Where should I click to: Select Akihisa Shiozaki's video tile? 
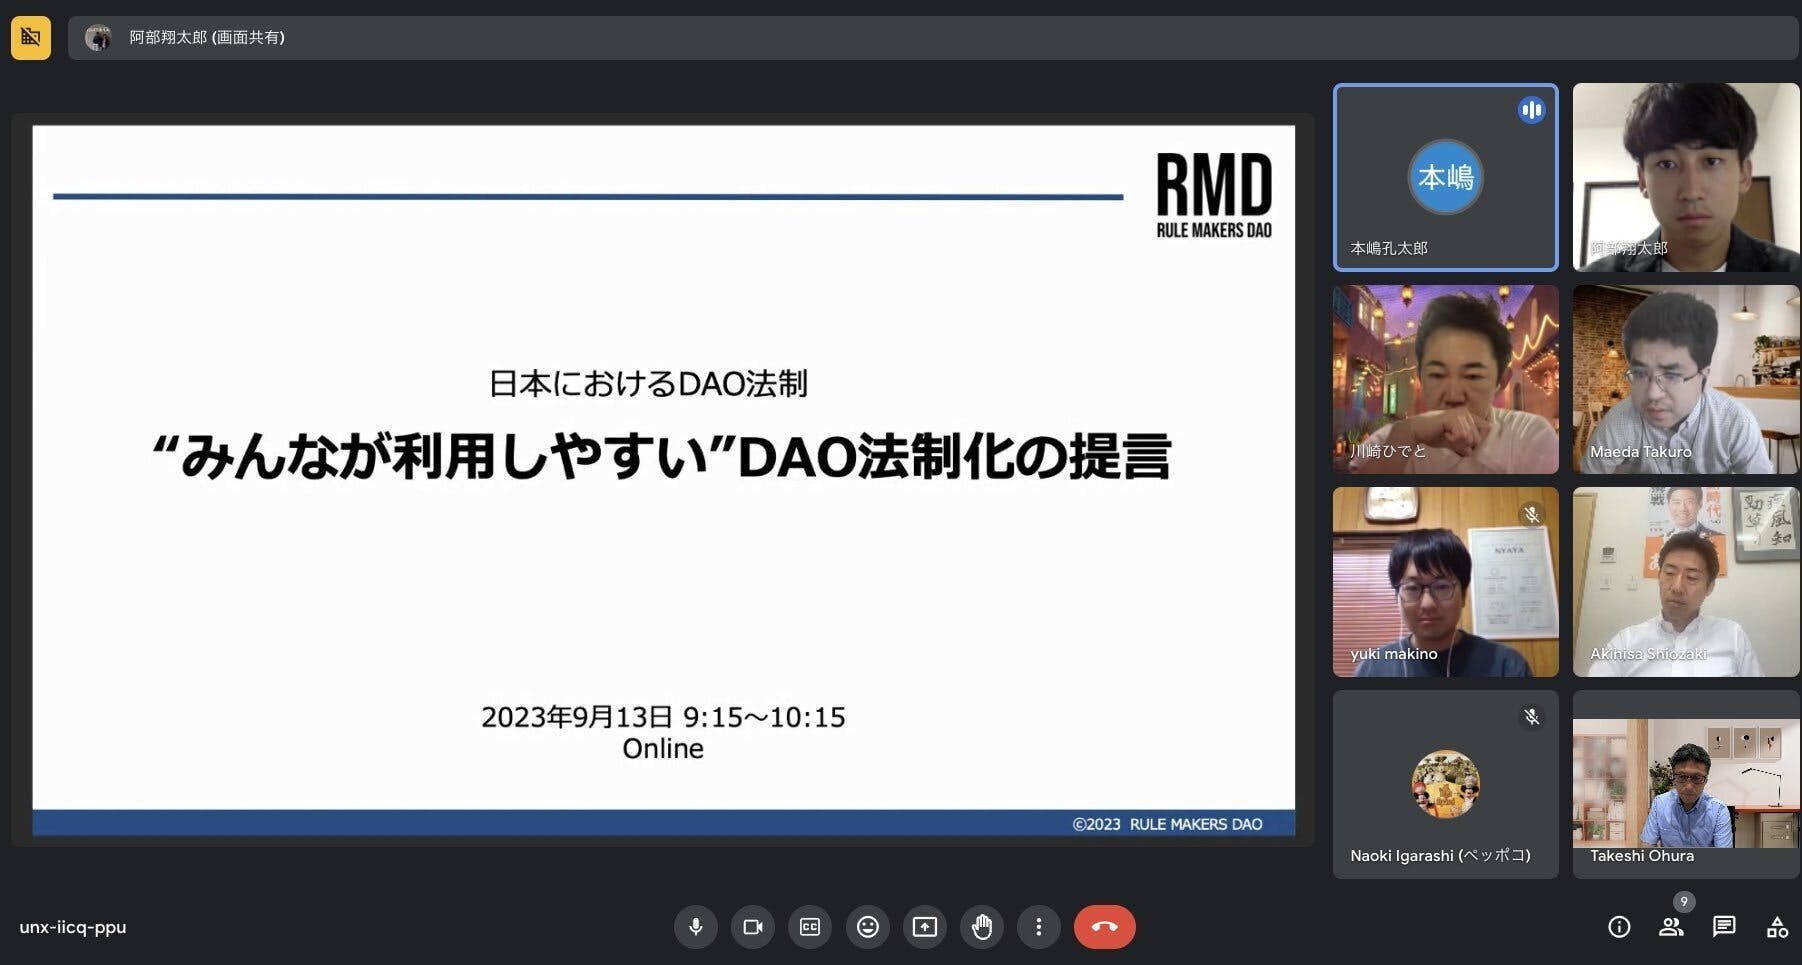click(1685, 581)
